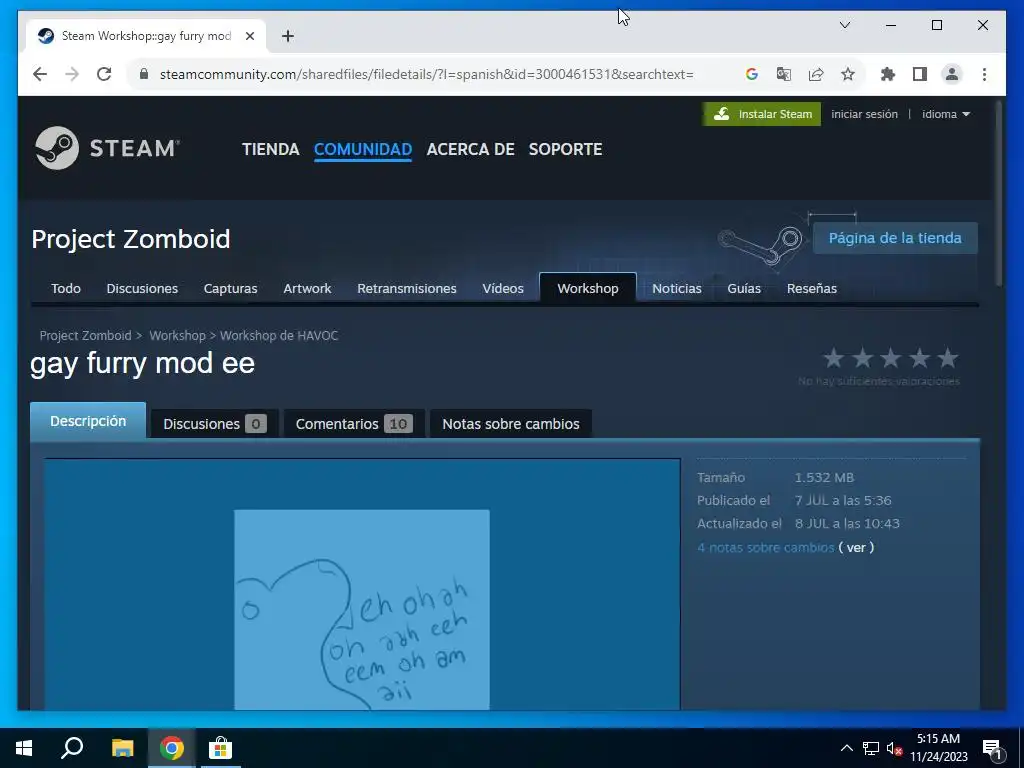Click the padlock site info icon
Image resolution: width=1024 pixels, height=768 pixels.
pos(144,74)
